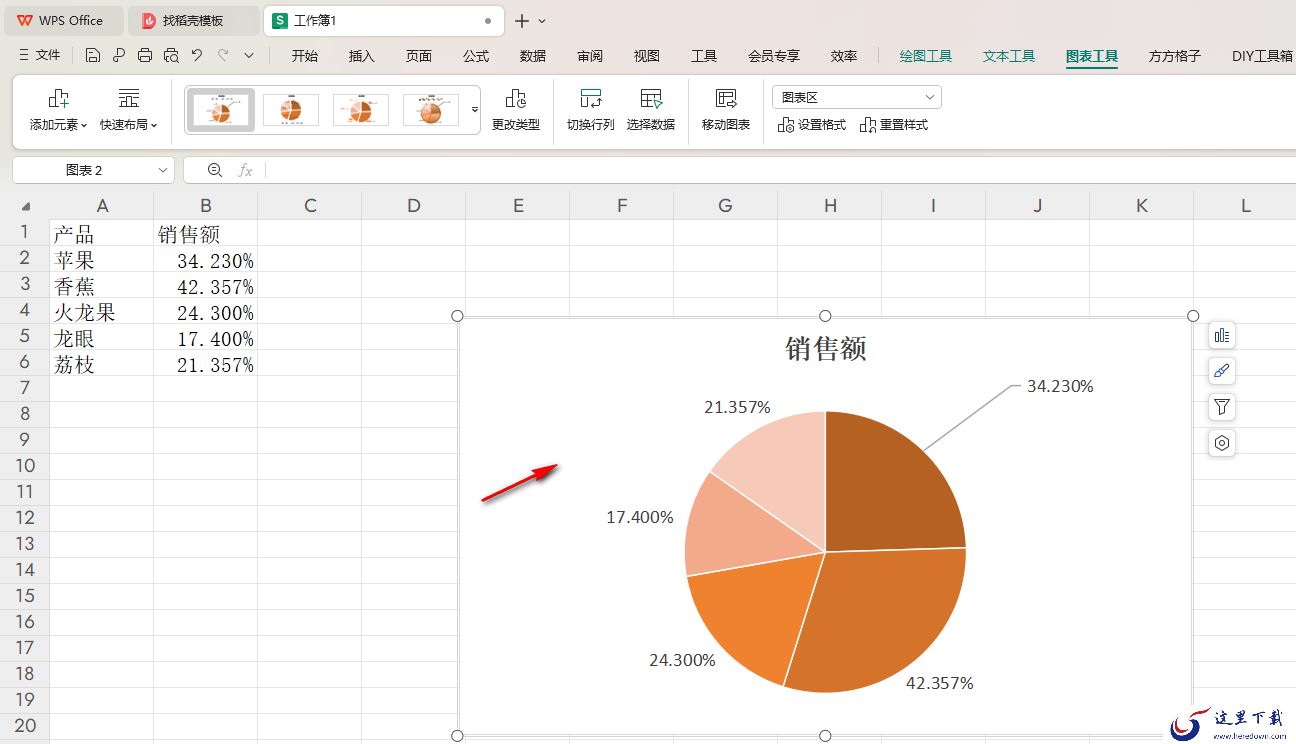This screenshot has width=1296, height=744.
Task: Open the 添加元素 dropdown
Action: [x=58, y=110]
